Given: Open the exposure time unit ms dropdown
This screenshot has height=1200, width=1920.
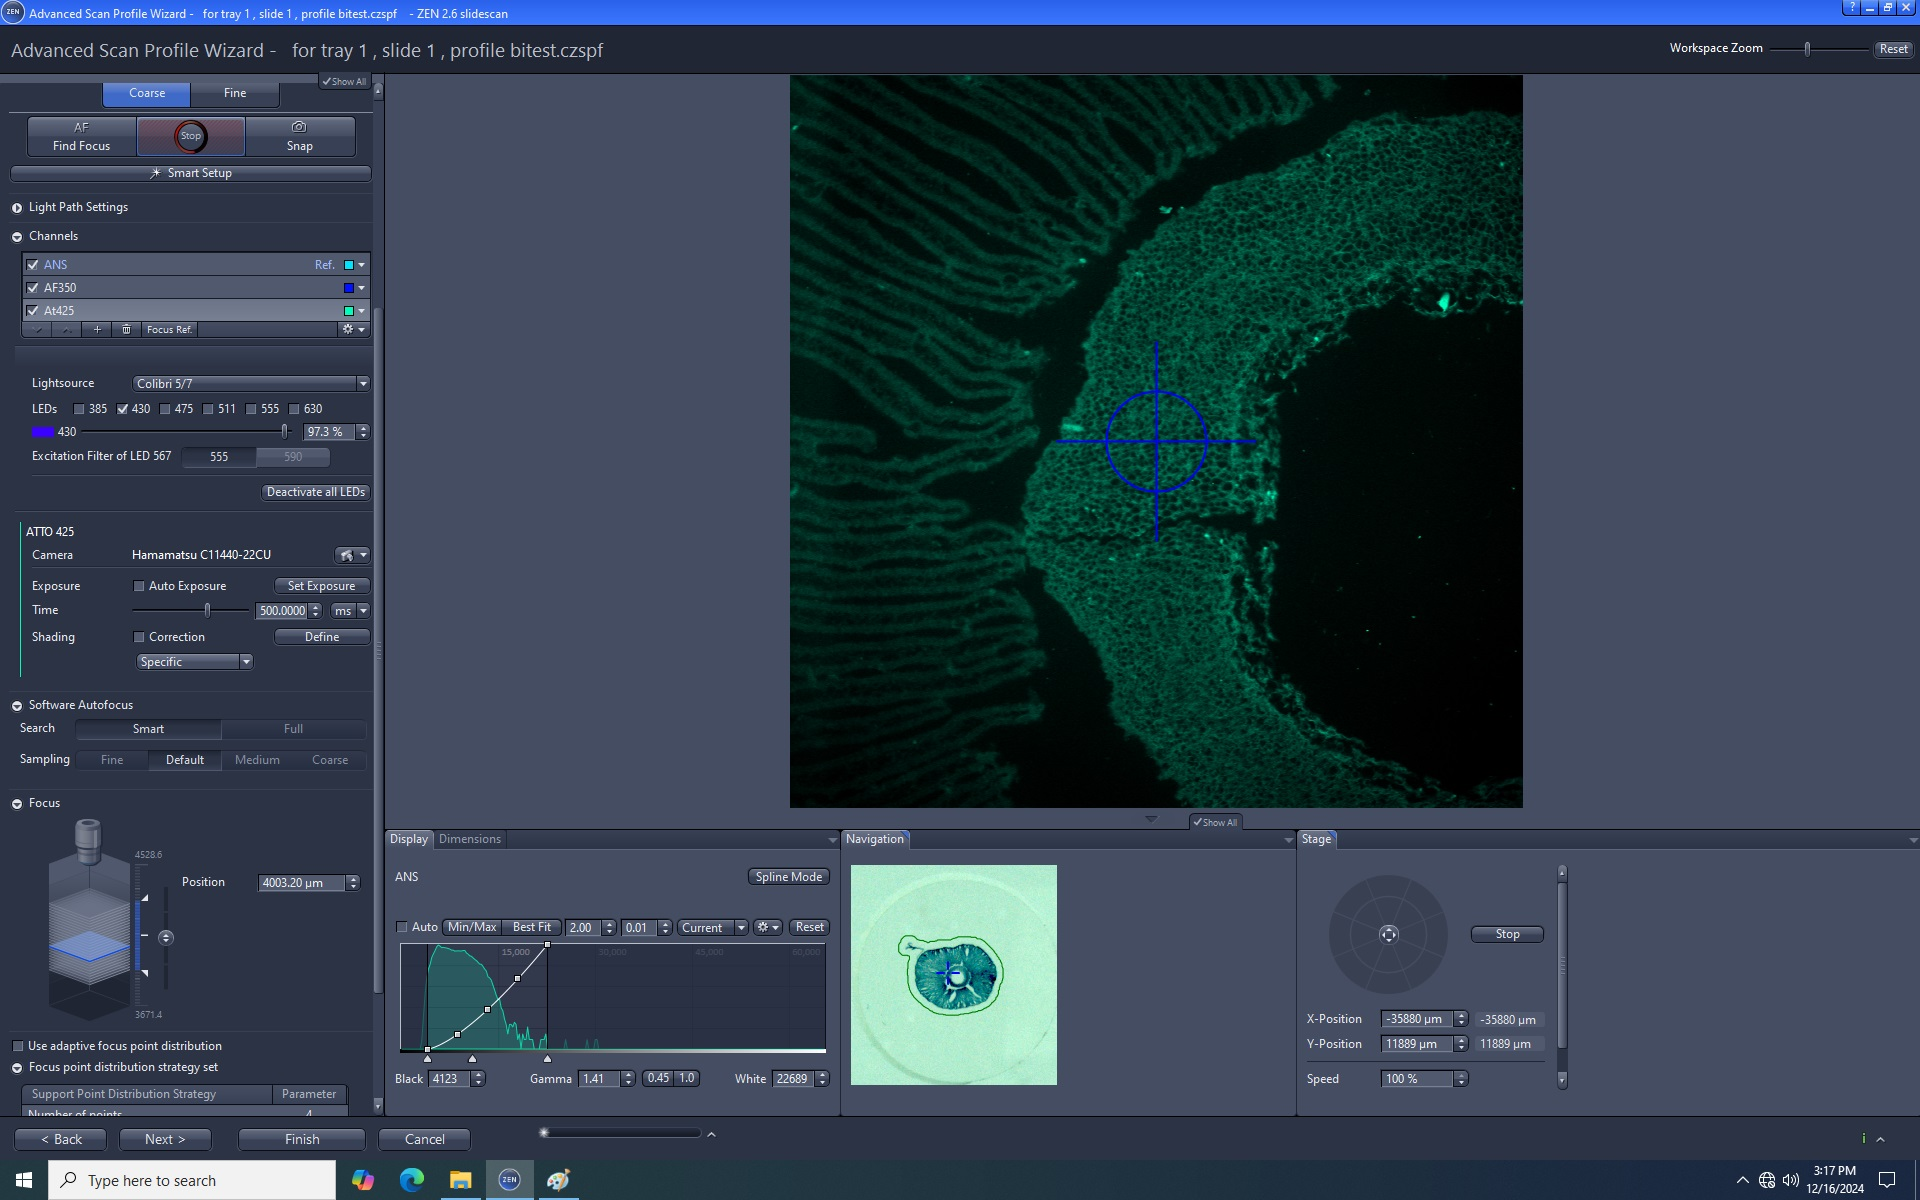Looking at the screenshot, I should tap(351, 611).
